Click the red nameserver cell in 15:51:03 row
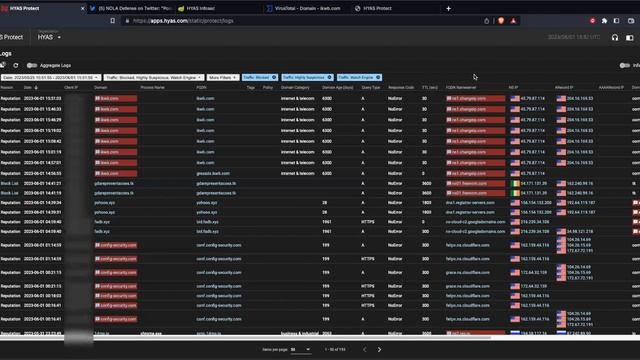Screen dimensions: 640x360 (475, 99)
